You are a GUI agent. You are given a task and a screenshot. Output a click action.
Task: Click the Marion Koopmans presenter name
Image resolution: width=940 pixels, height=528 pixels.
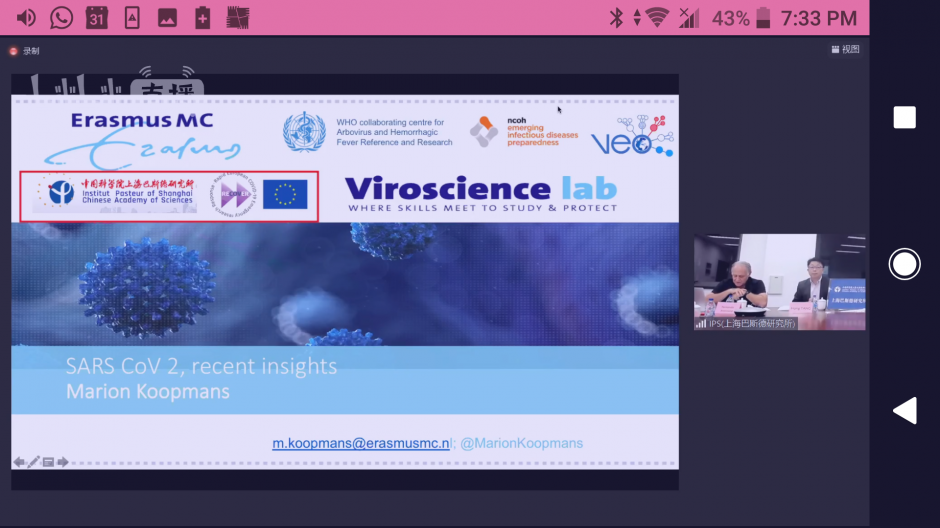pos(147,392)
